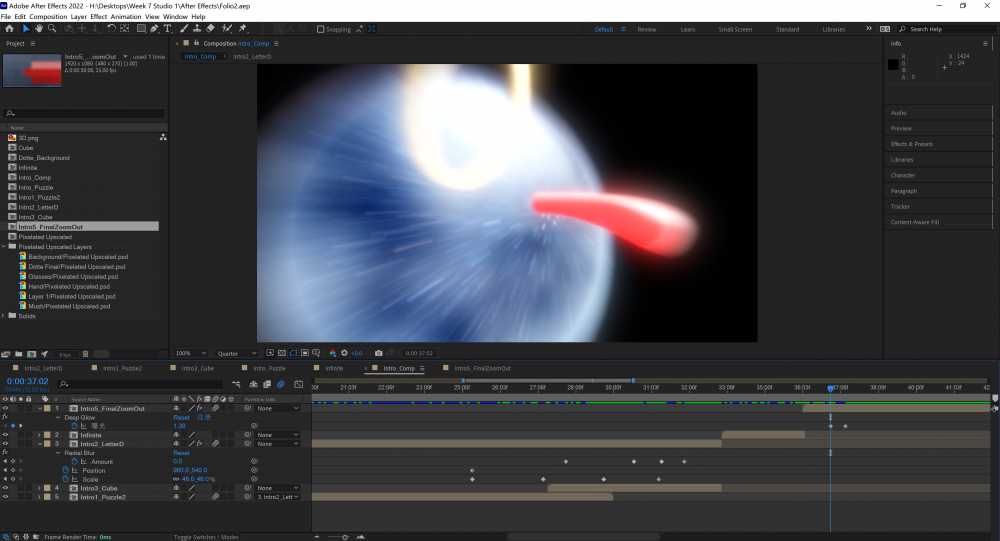Select the Roto Brush tool

click(x=226, y=29)
